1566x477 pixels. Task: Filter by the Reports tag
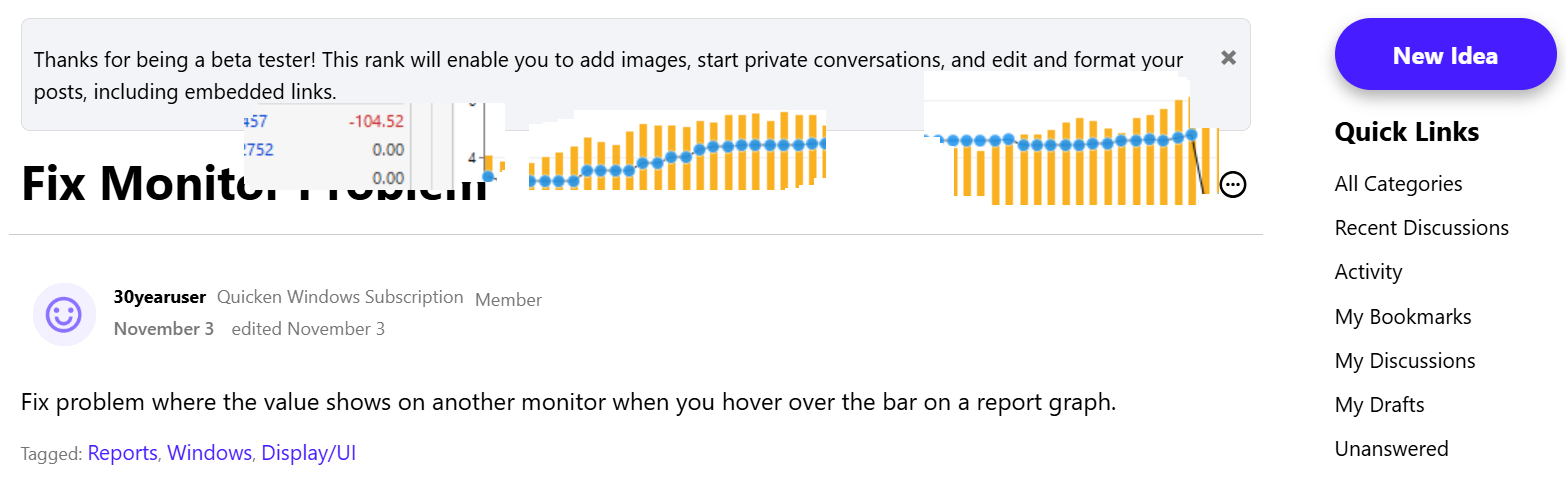pyautogui.click(x=122, y=453)
